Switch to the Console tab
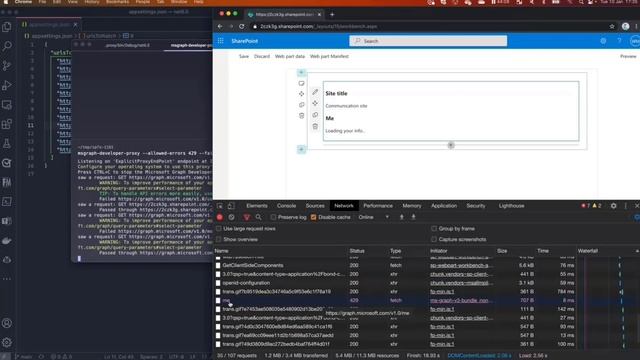 pyautogui.click(x=287, y=206)
